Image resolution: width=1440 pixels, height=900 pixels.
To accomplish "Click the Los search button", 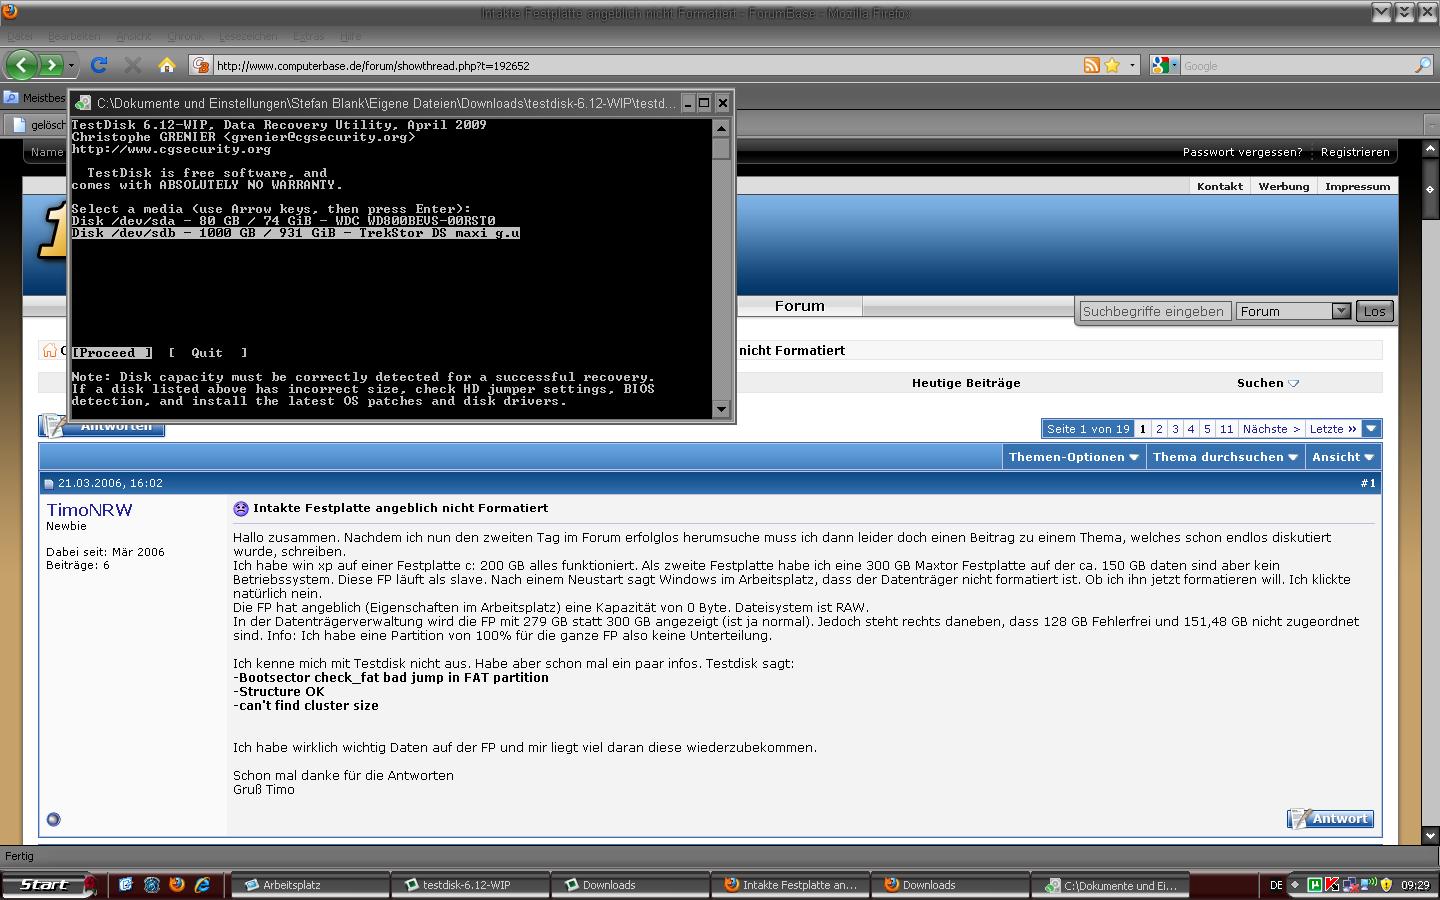I will click(1375, 311).
